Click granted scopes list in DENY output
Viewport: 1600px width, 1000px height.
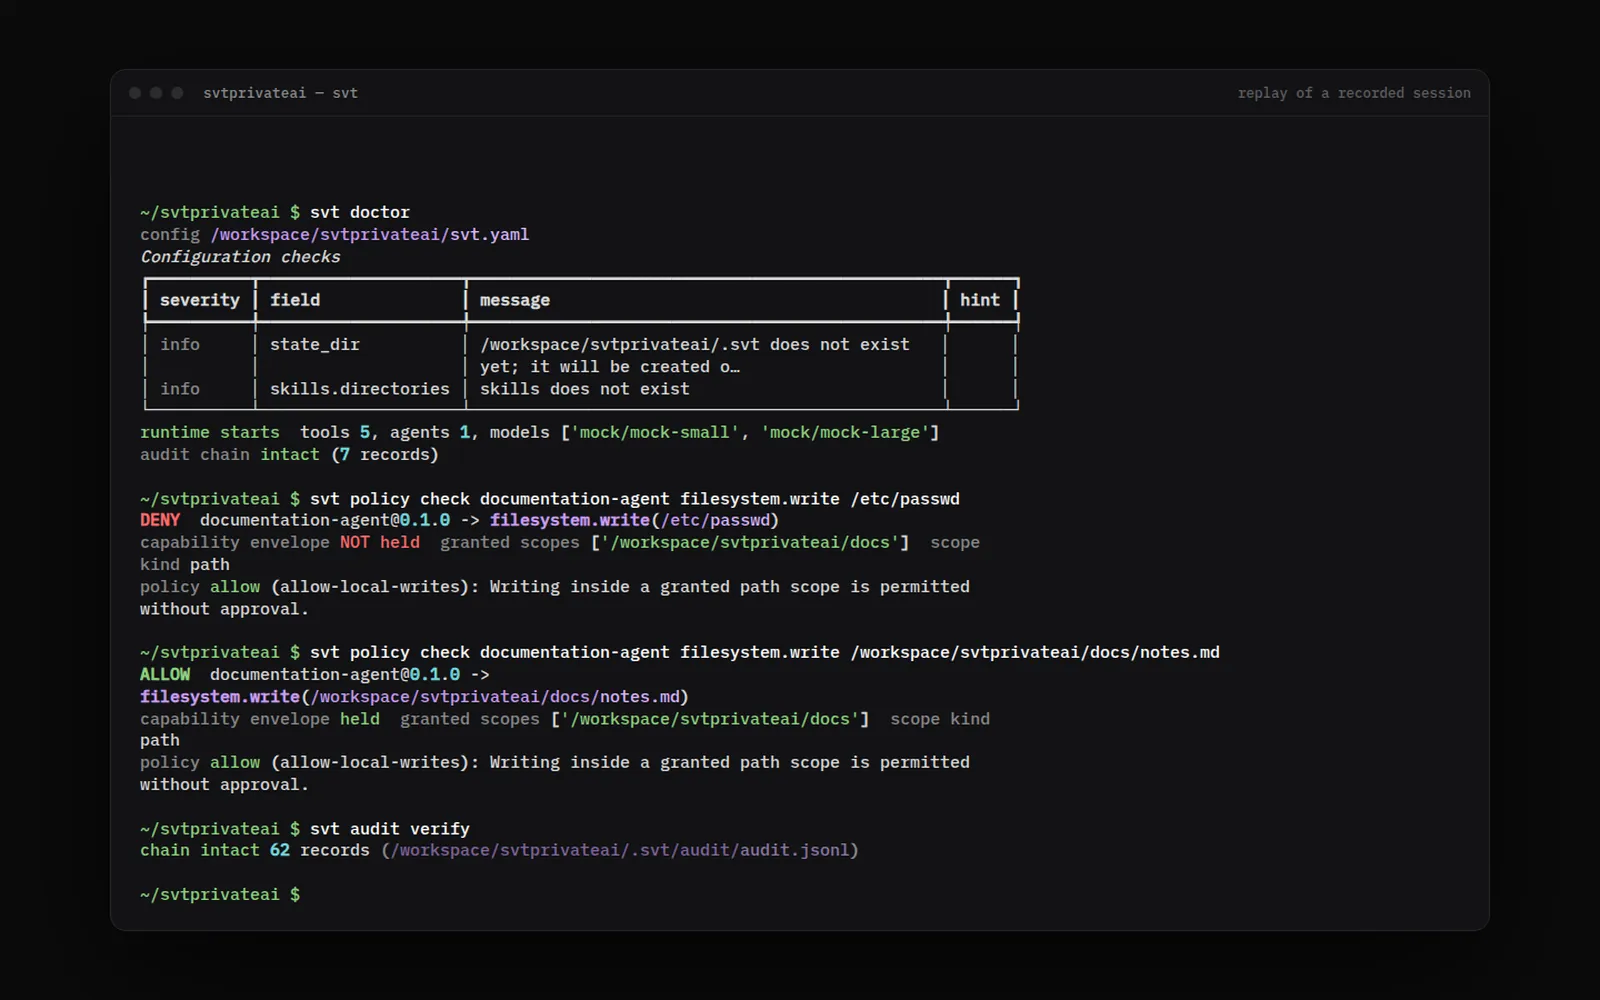coord(750,542)
